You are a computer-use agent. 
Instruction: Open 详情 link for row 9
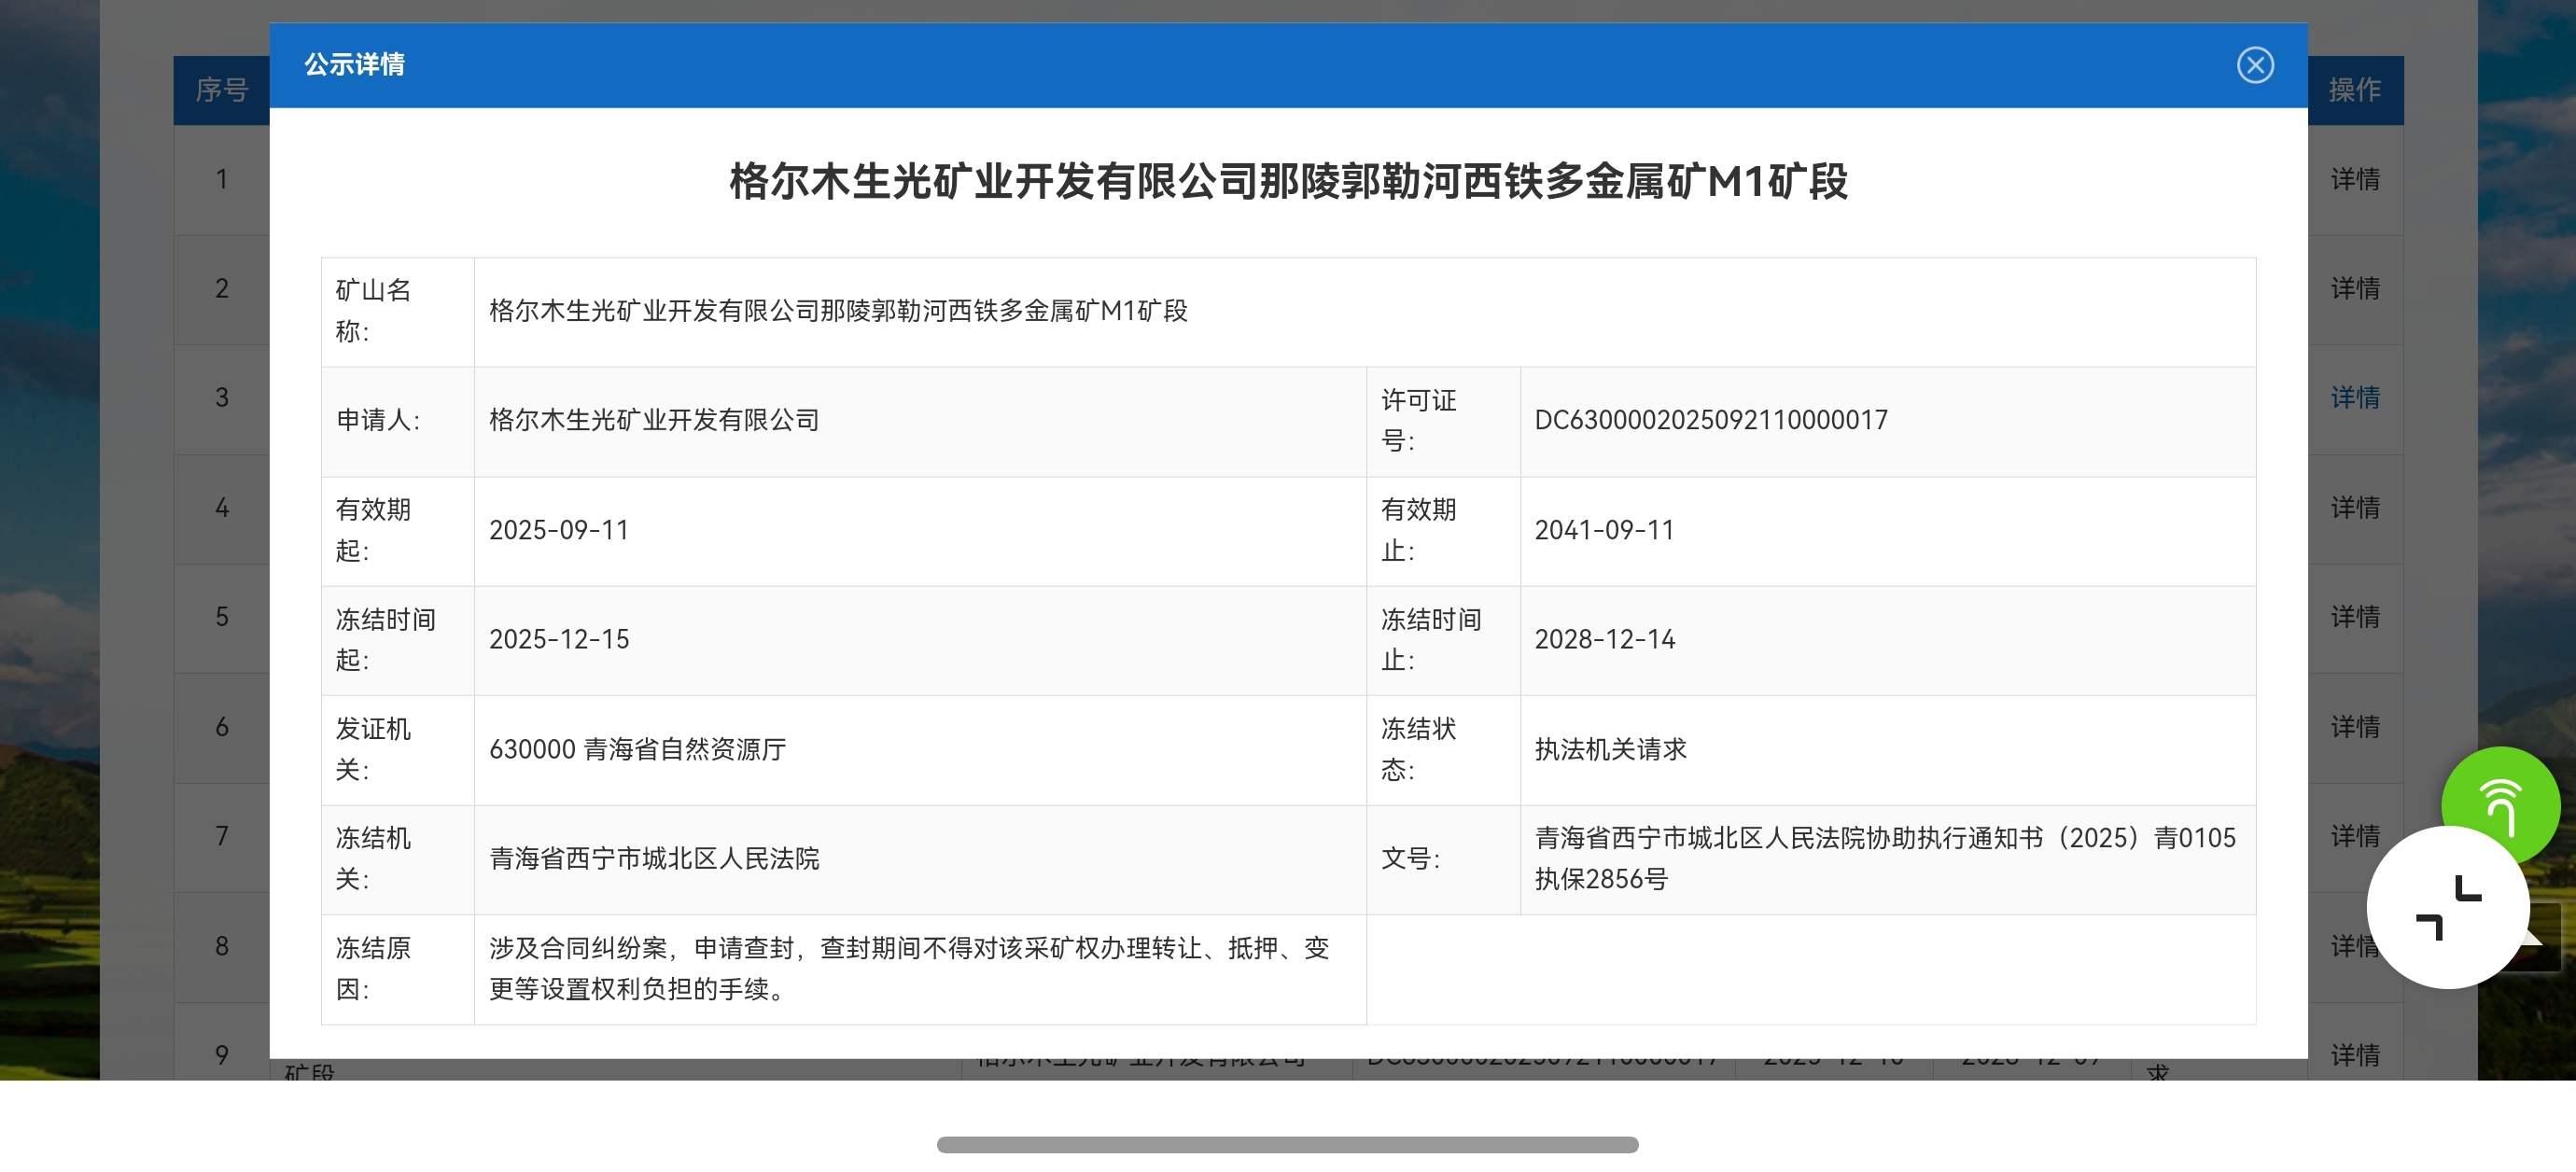point(2355,1055)
